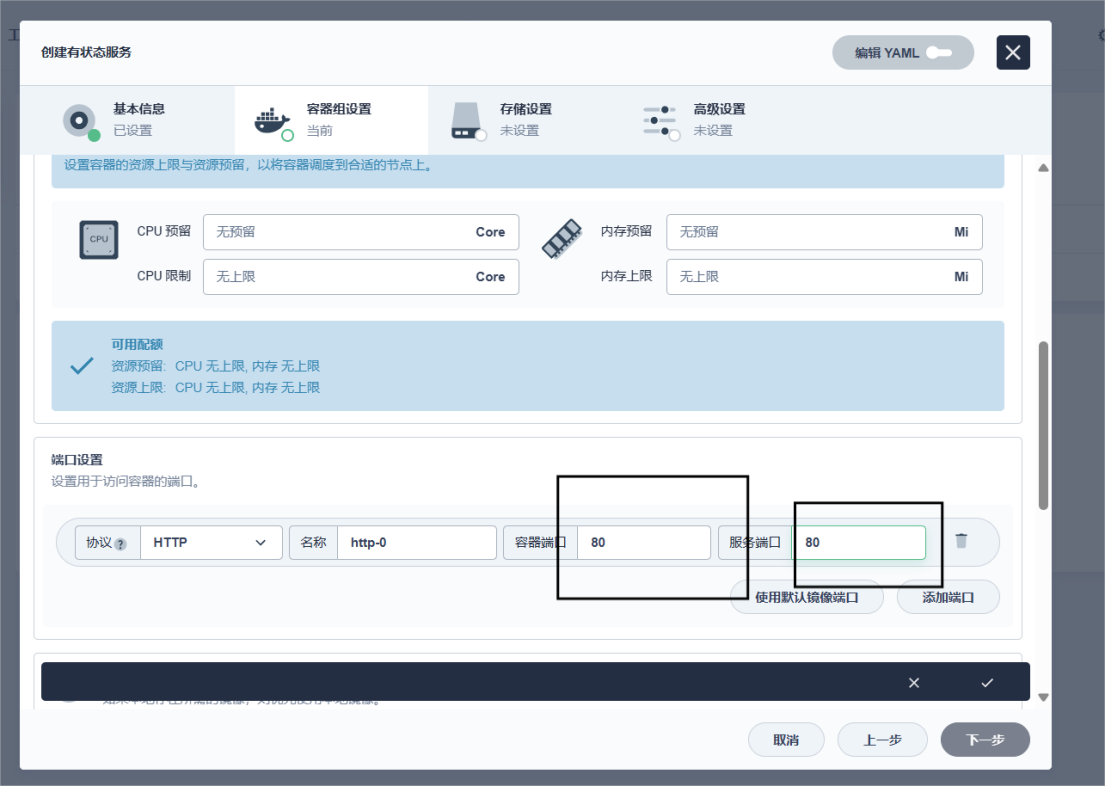The image size is (1106, 786).
Task: Close the 创建有状态服务 dialog
Action: pos(1013,52)
